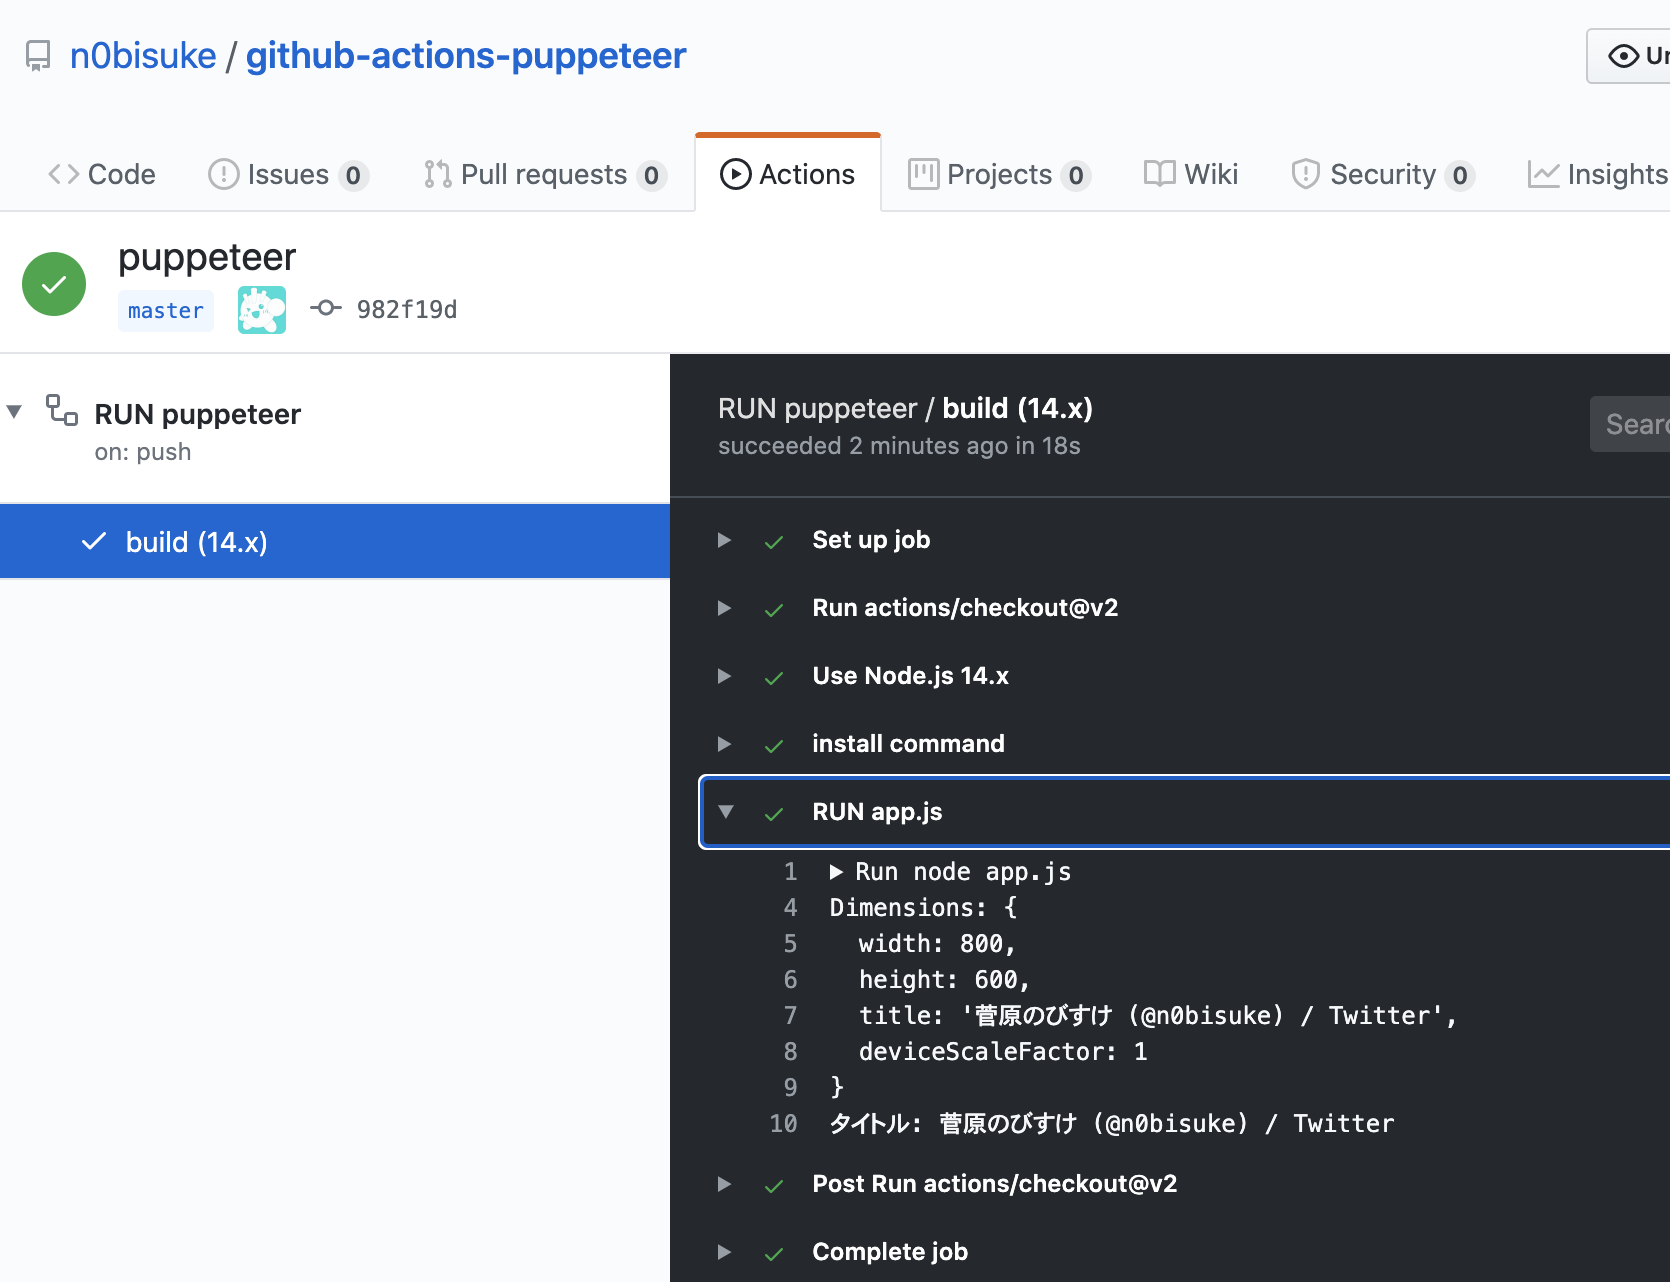This screenshot has height=1282, width=1670.
Task: Open the Actions tab
Action: tap(788, 174)
